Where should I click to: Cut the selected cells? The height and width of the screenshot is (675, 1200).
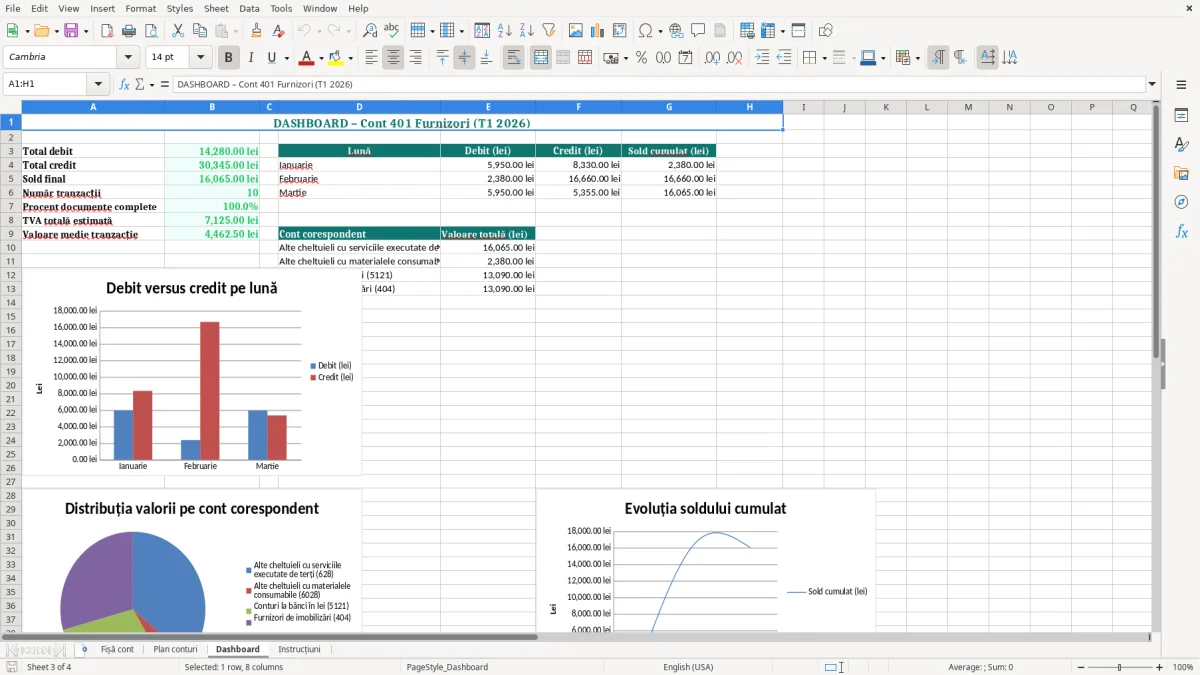point(178,31)
